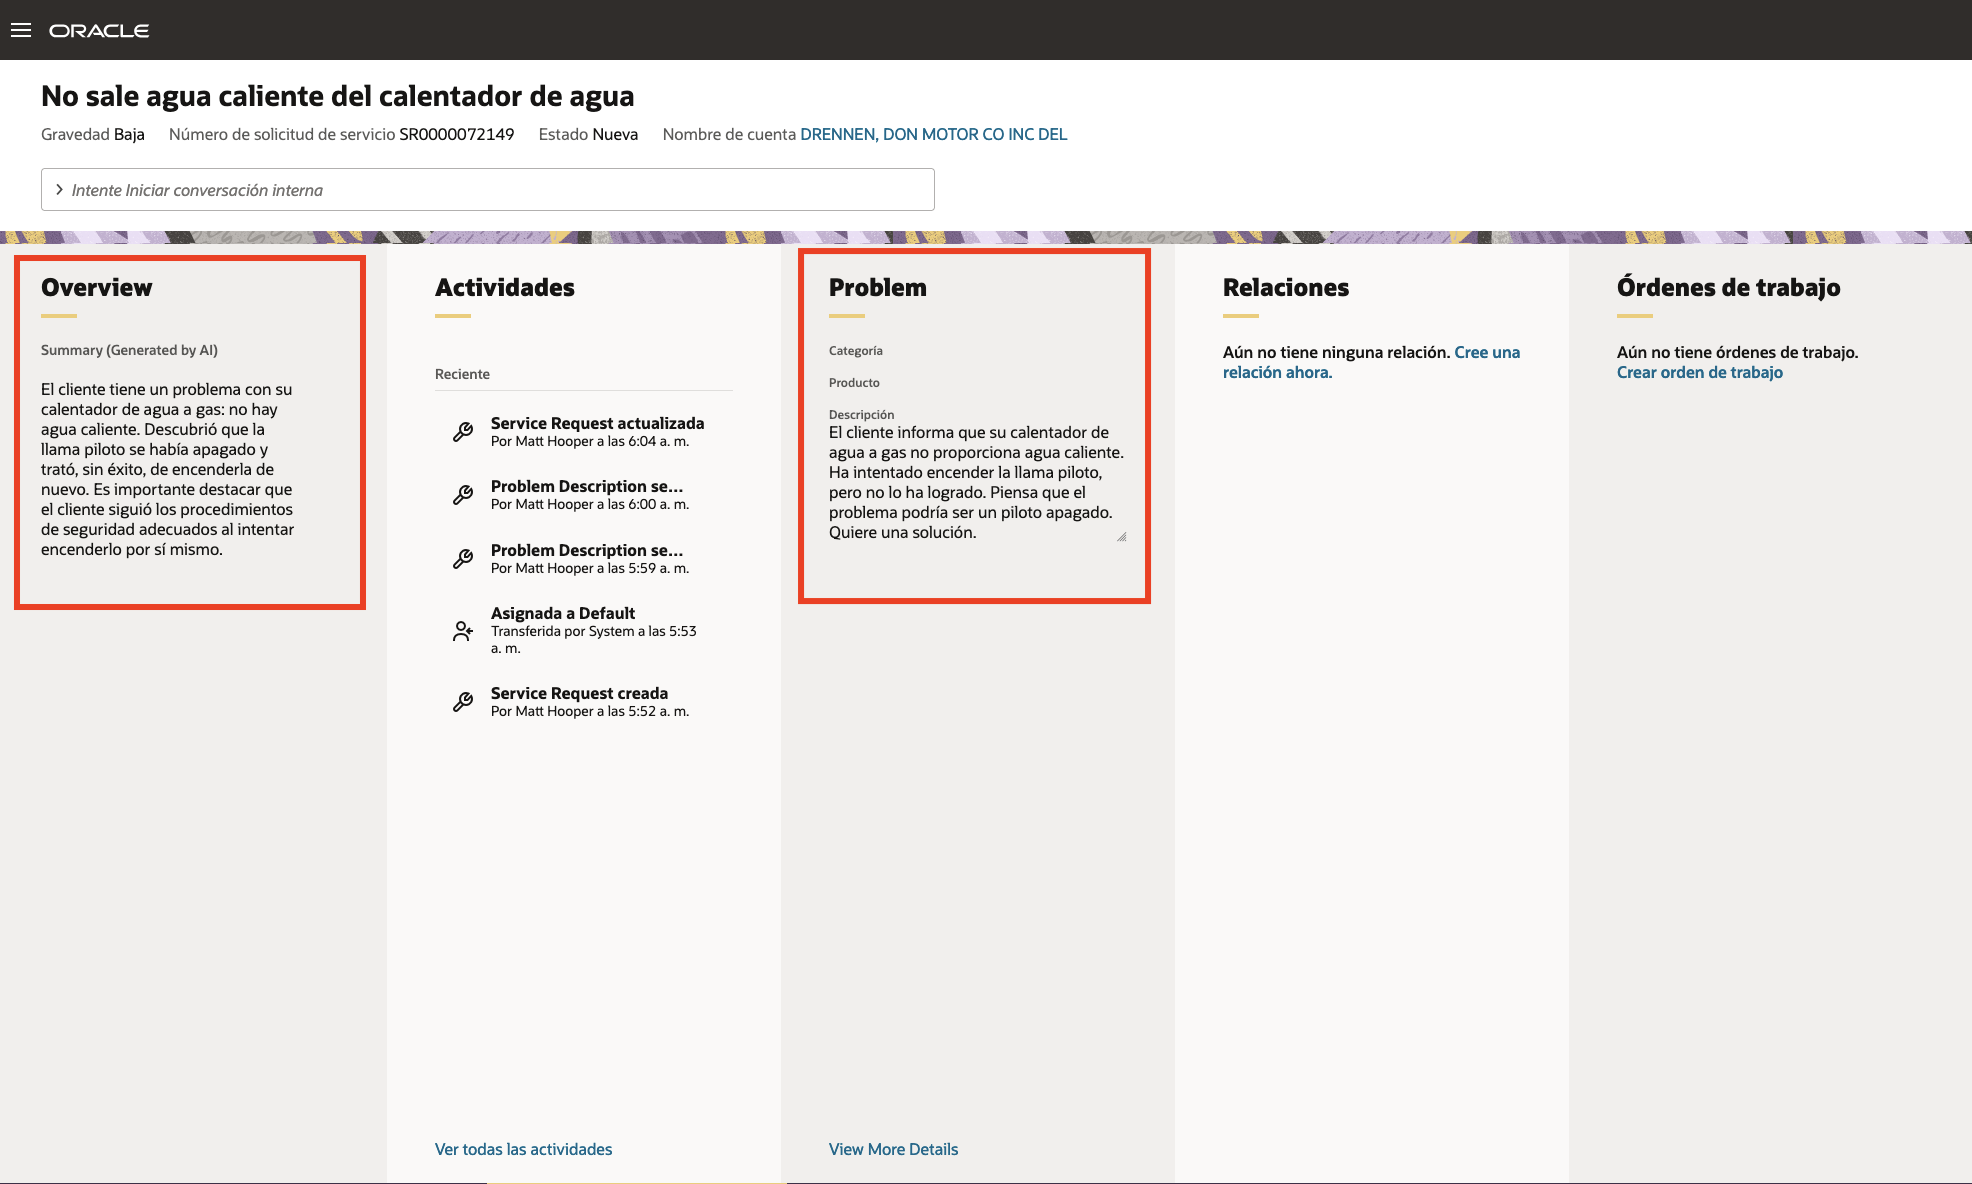Viewport: 1972px width, 1184px height.
Task: Click the wrench icon beside Service Request actualizada
Action: click(462, 430)
